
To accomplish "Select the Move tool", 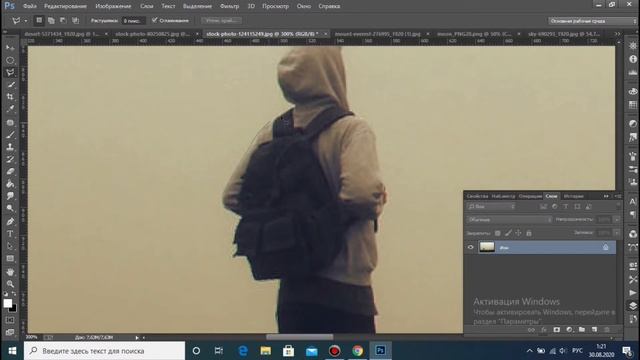I will [10, 48].
